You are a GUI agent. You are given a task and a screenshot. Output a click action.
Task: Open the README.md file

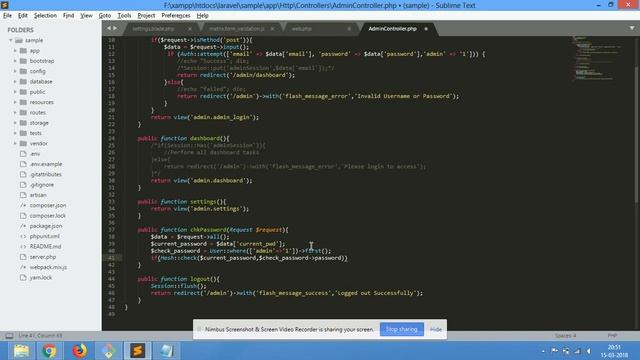pyautogui.click(x=45, y=247)
